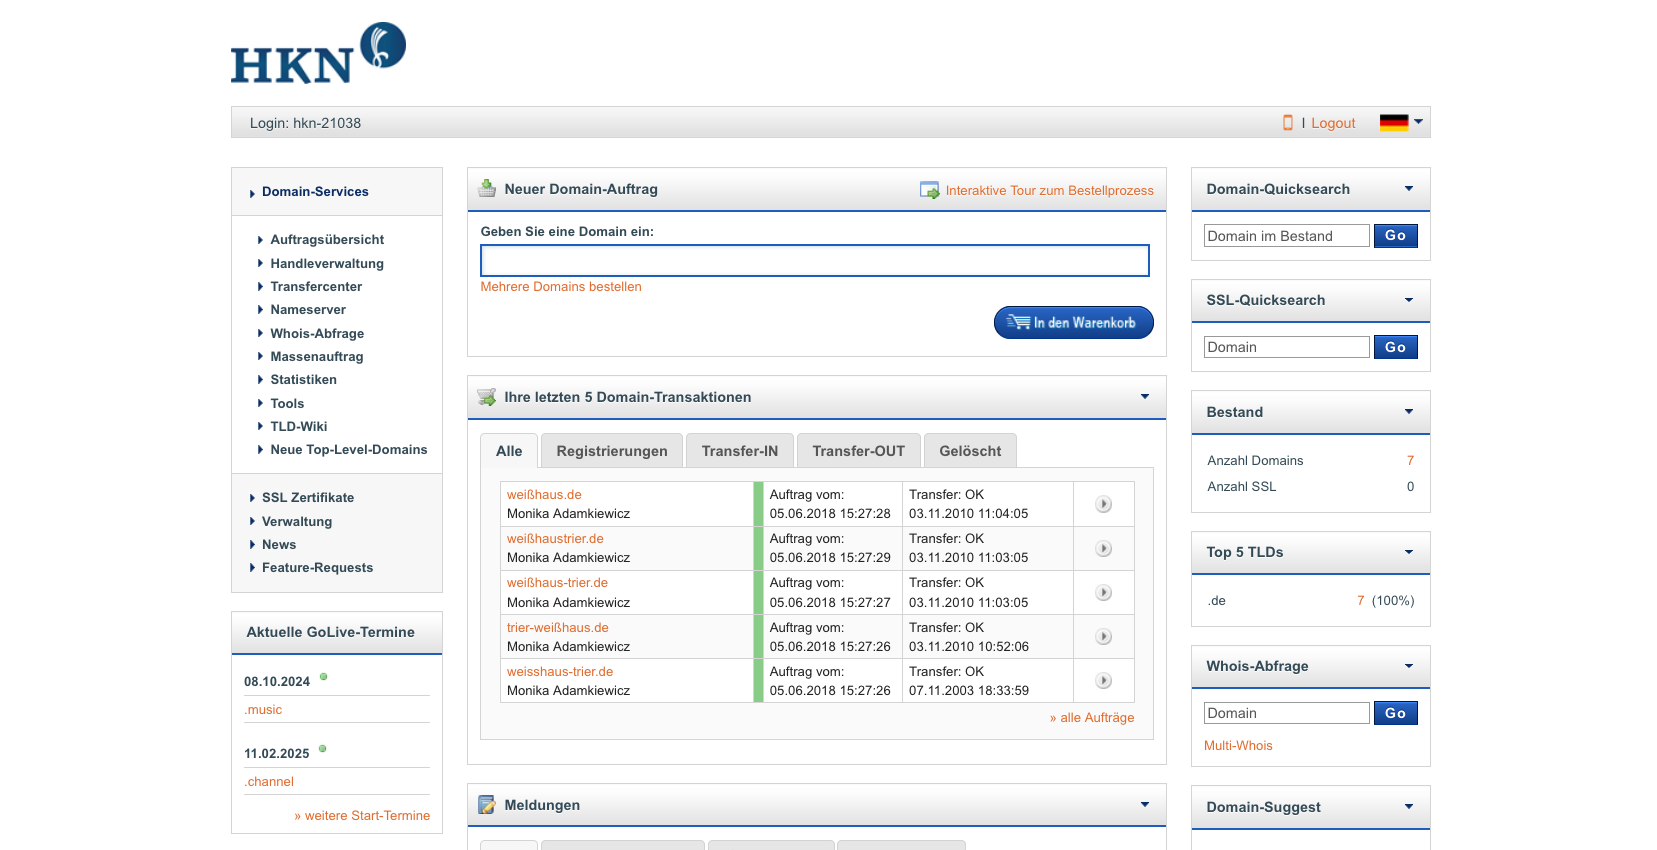The image size is (1657, 850).
Task: Open details arrow for trier-weißhaus.de row
Action: pos(1104,636)
